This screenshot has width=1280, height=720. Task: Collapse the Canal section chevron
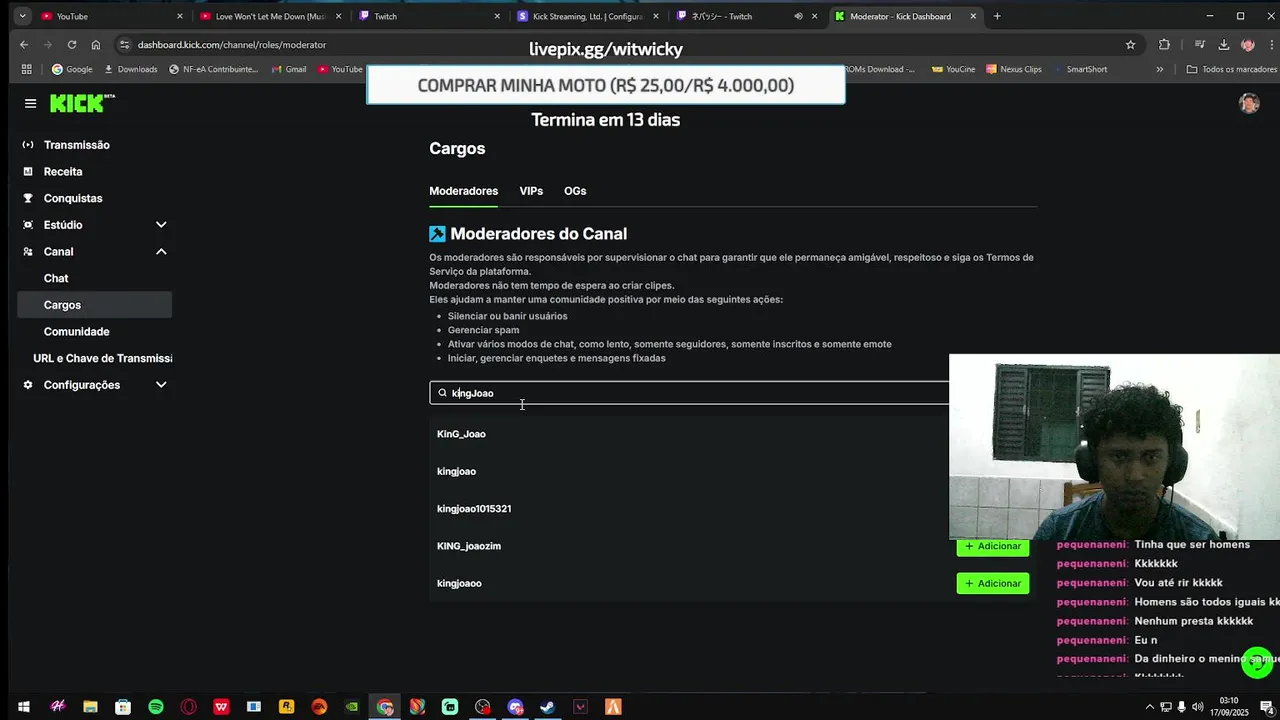161,252
